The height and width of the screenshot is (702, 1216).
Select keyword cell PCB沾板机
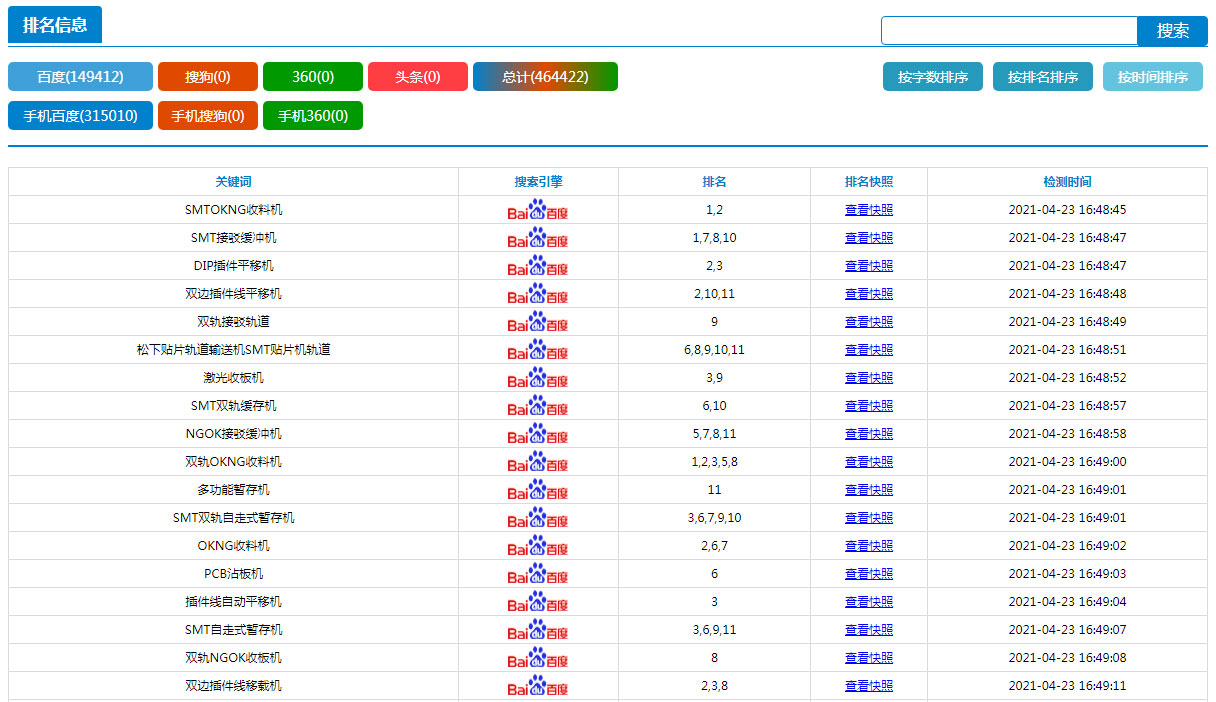coord(233,574)
